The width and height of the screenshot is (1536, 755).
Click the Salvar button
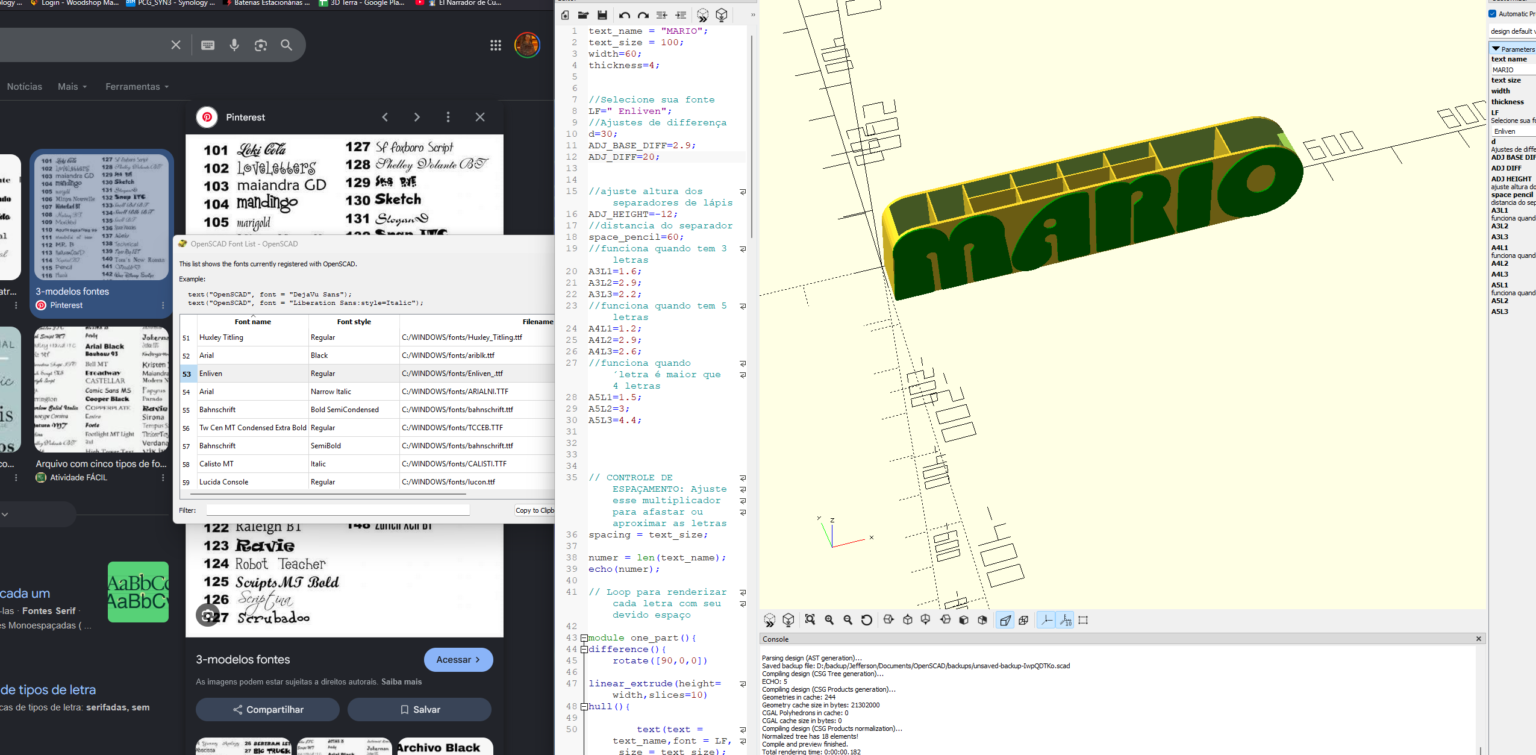(419, 709)
